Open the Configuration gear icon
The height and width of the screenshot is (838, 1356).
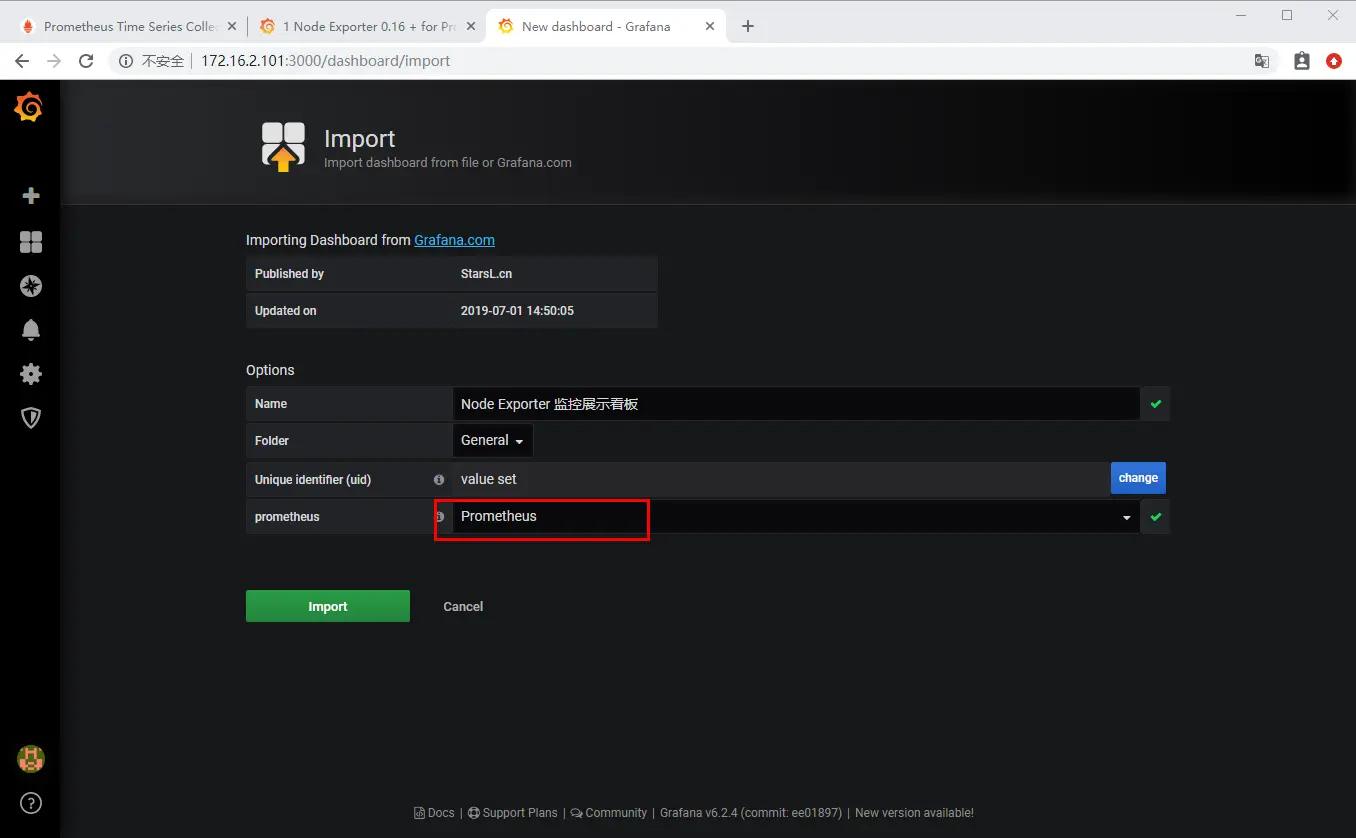point(31,374)
